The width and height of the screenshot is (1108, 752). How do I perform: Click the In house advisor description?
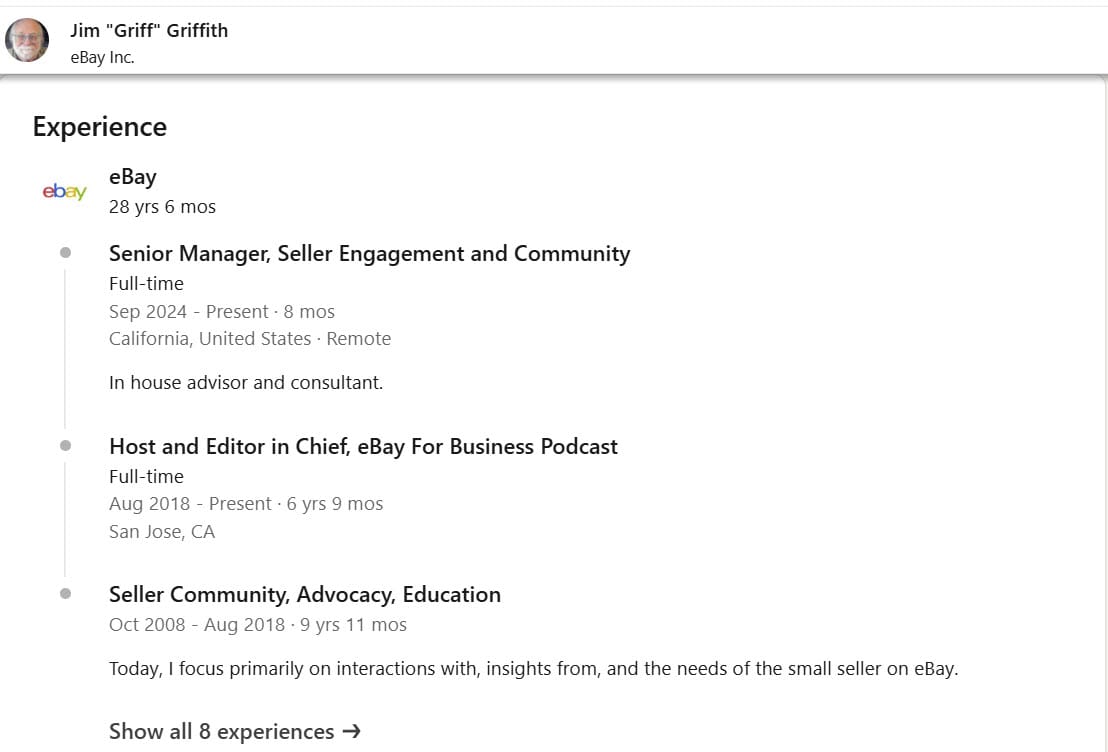coord(246,383)
